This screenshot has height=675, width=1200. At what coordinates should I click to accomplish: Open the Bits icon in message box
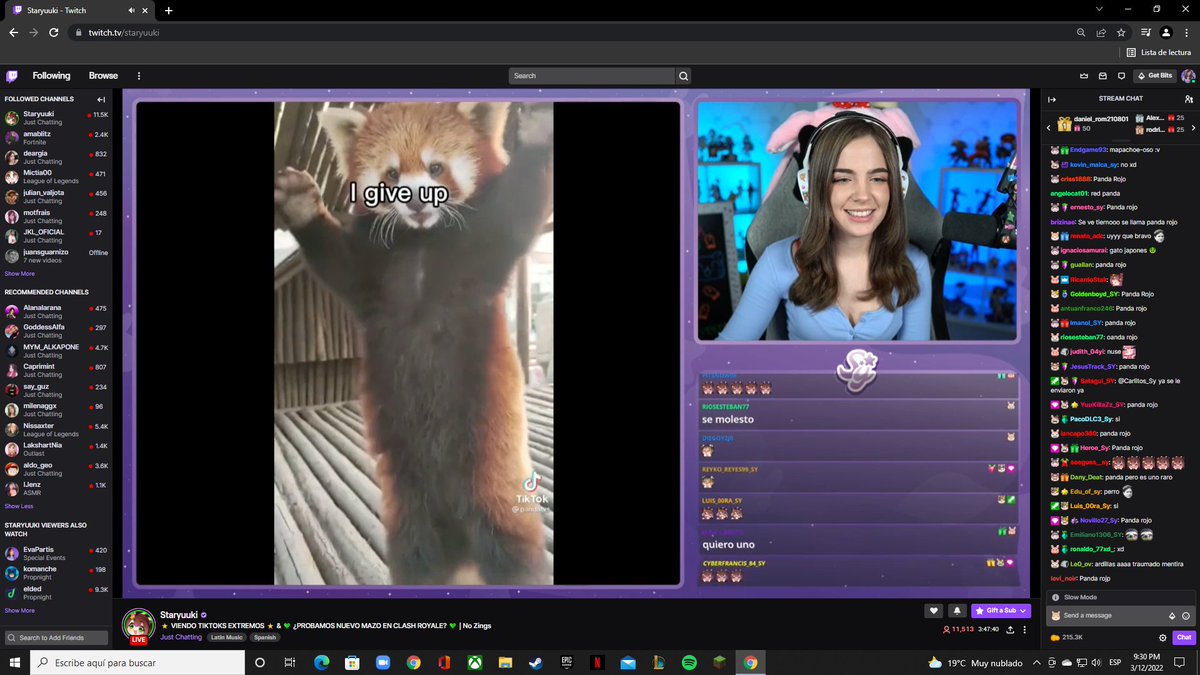pos(1172,616)
